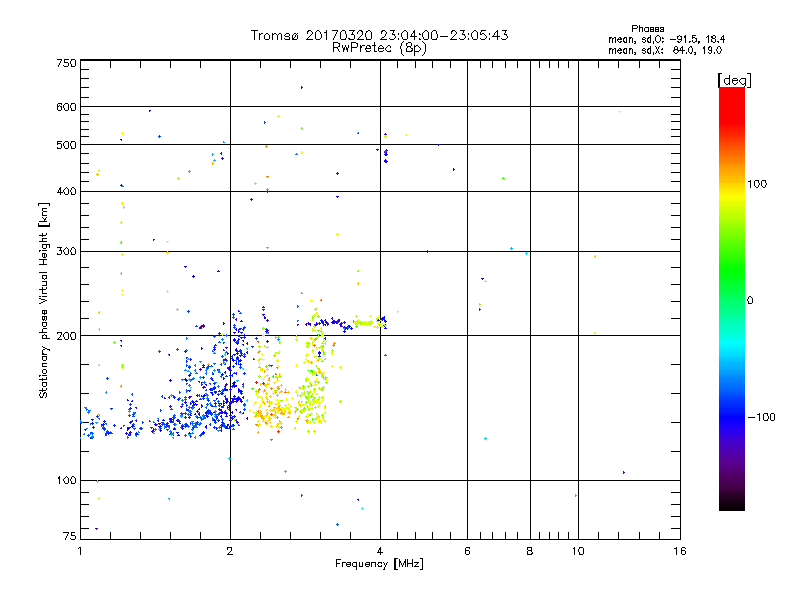The height and width of the screenshot is (600, 800).
Task: Click the y-axis tick label '500'
Action: pyautogui.click(x=66, y=145)
